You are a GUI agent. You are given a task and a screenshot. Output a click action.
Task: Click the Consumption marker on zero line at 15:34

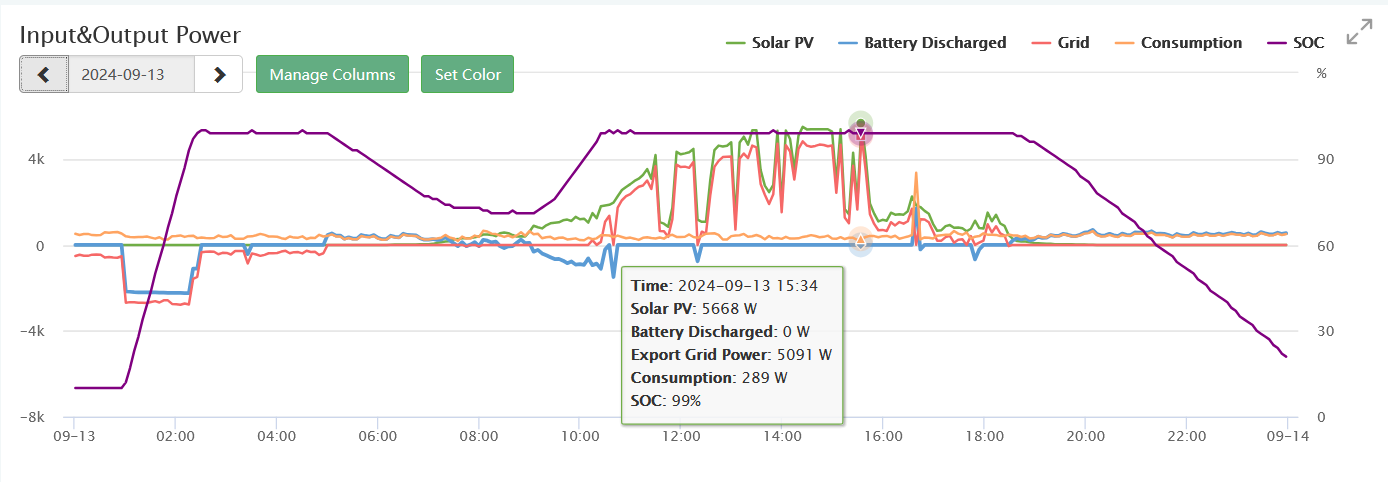point(860,241)
